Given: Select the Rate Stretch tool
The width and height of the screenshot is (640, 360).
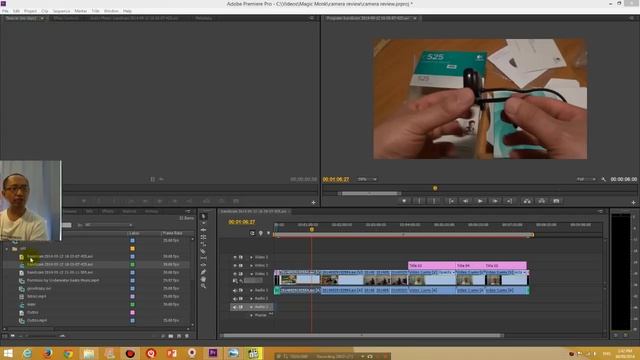Looking at the screenshot, I should [x=203, y=244].
